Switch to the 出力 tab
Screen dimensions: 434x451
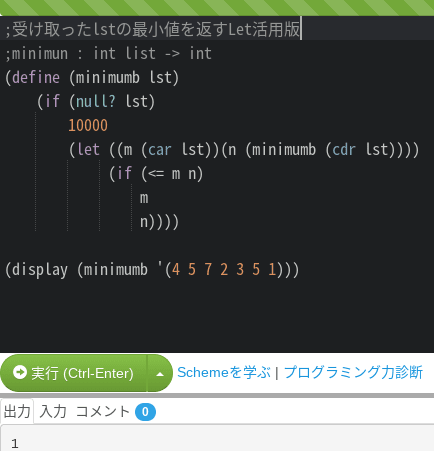point(17,412)
